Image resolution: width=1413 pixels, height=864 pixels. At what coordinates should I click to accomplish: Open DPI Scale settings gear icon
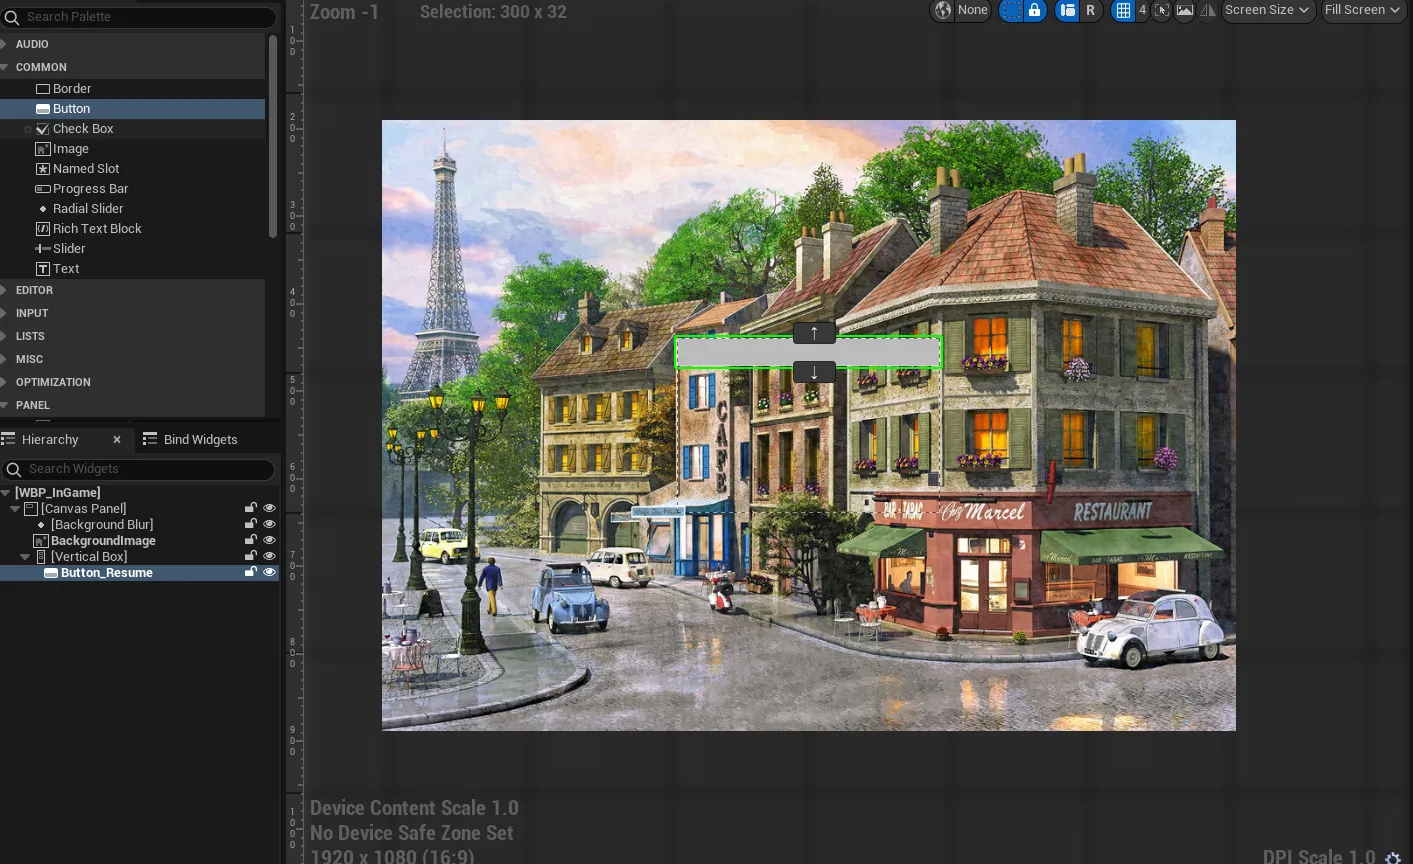(1393, 857)
